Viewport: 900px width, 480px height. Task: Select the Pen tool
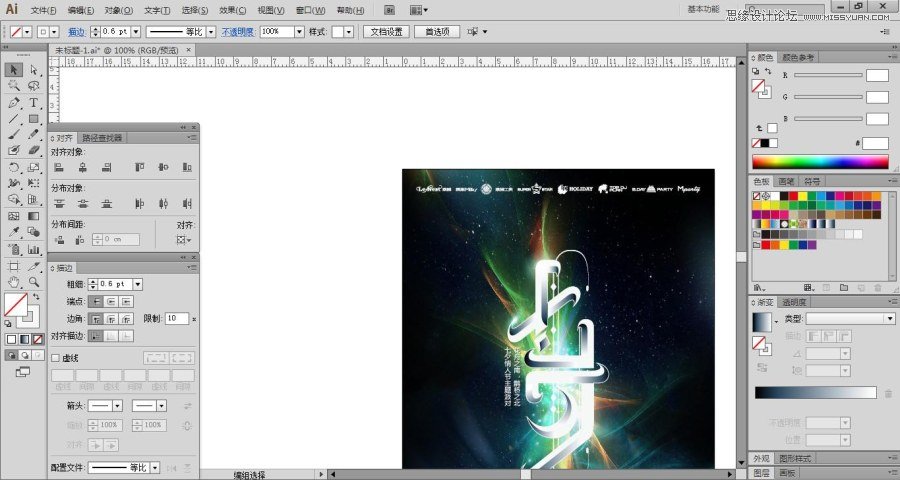click(x=14, y=103)
